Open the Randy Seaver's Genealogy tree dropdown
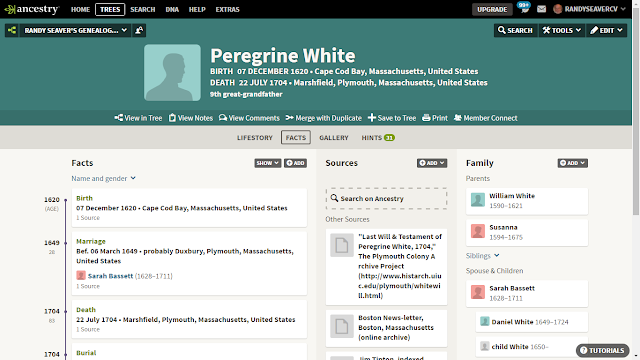The image size is (640, 360). tap(75, 30)
